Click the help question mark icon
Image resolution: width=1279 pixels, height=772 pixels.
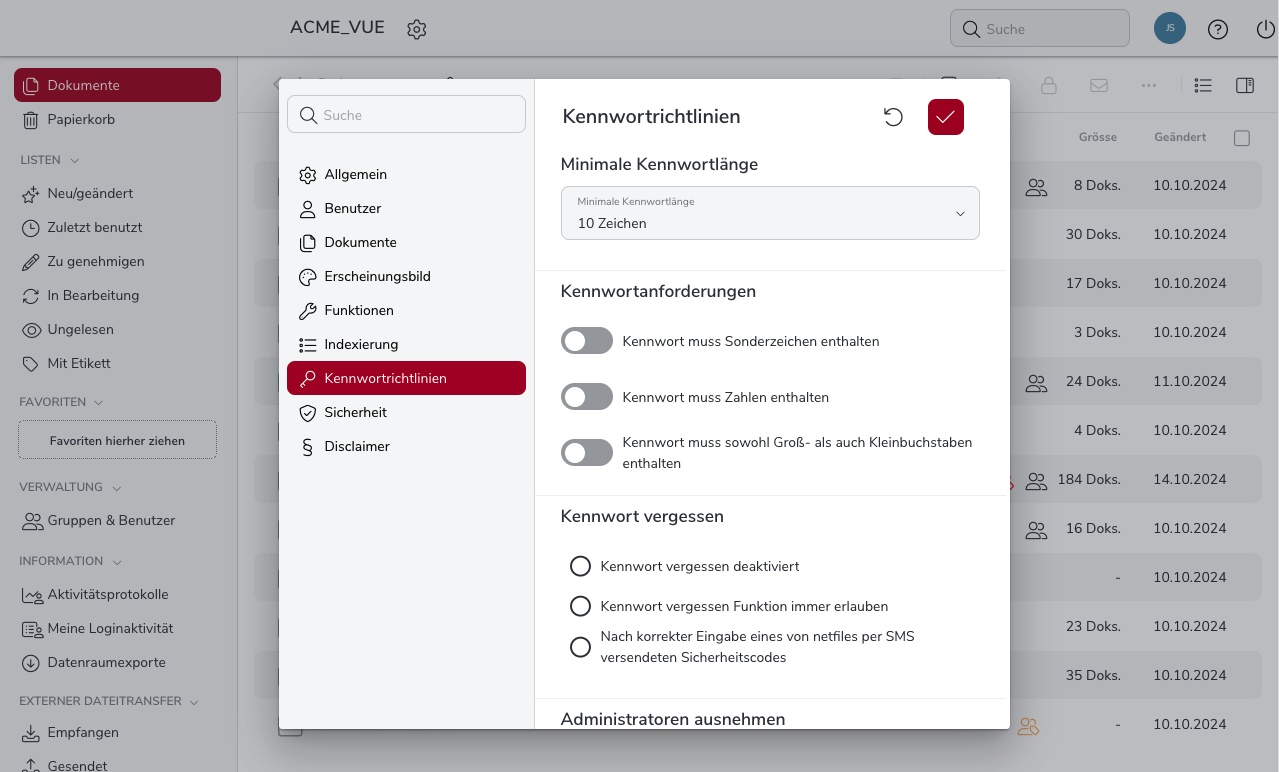[x=1217, y=29]
